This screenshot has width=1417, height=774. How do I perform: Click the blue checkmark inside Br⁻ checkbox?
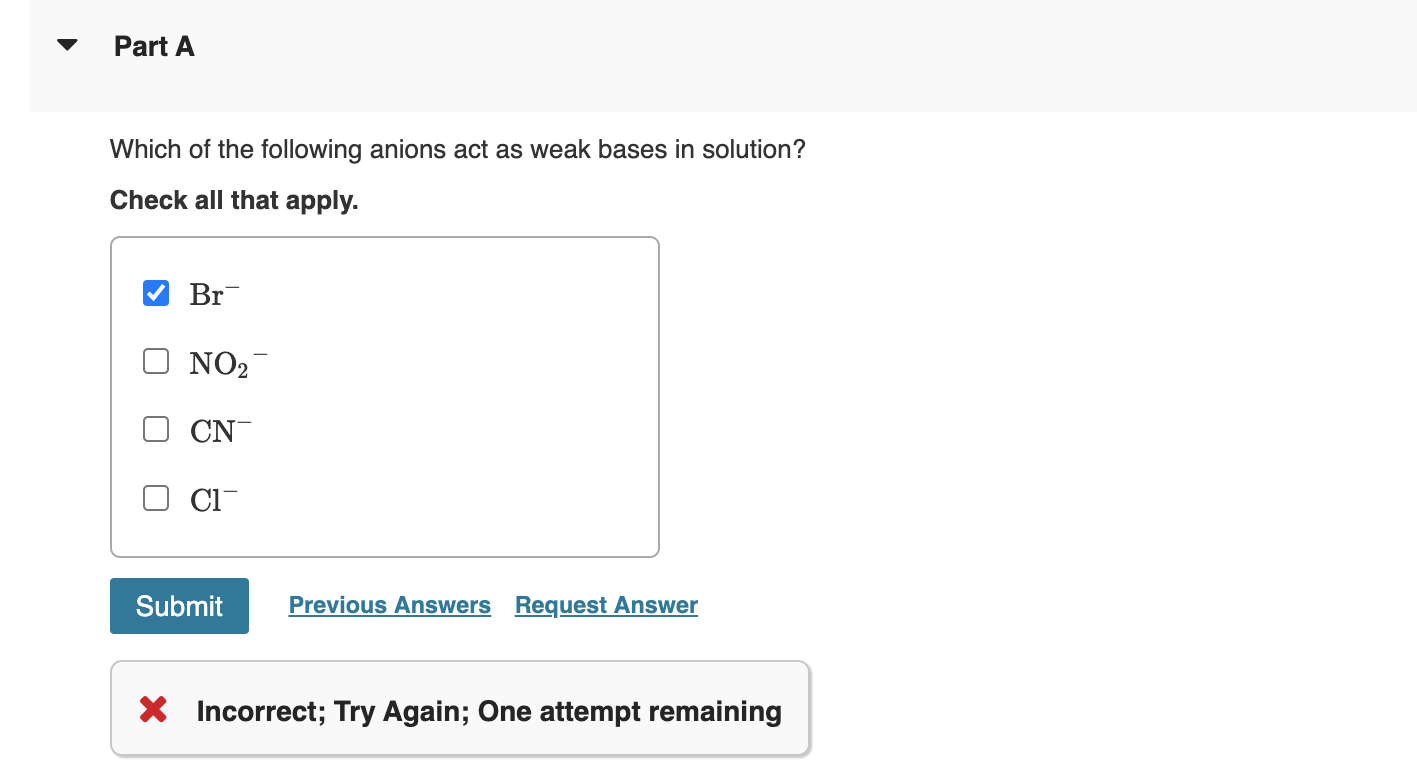pyautogui.click(x=155, y=292)
